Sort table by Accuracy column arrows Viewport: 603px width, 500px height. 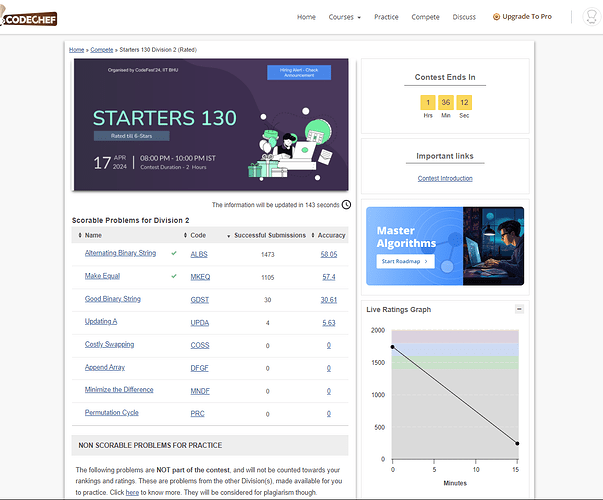click(313, 235)
